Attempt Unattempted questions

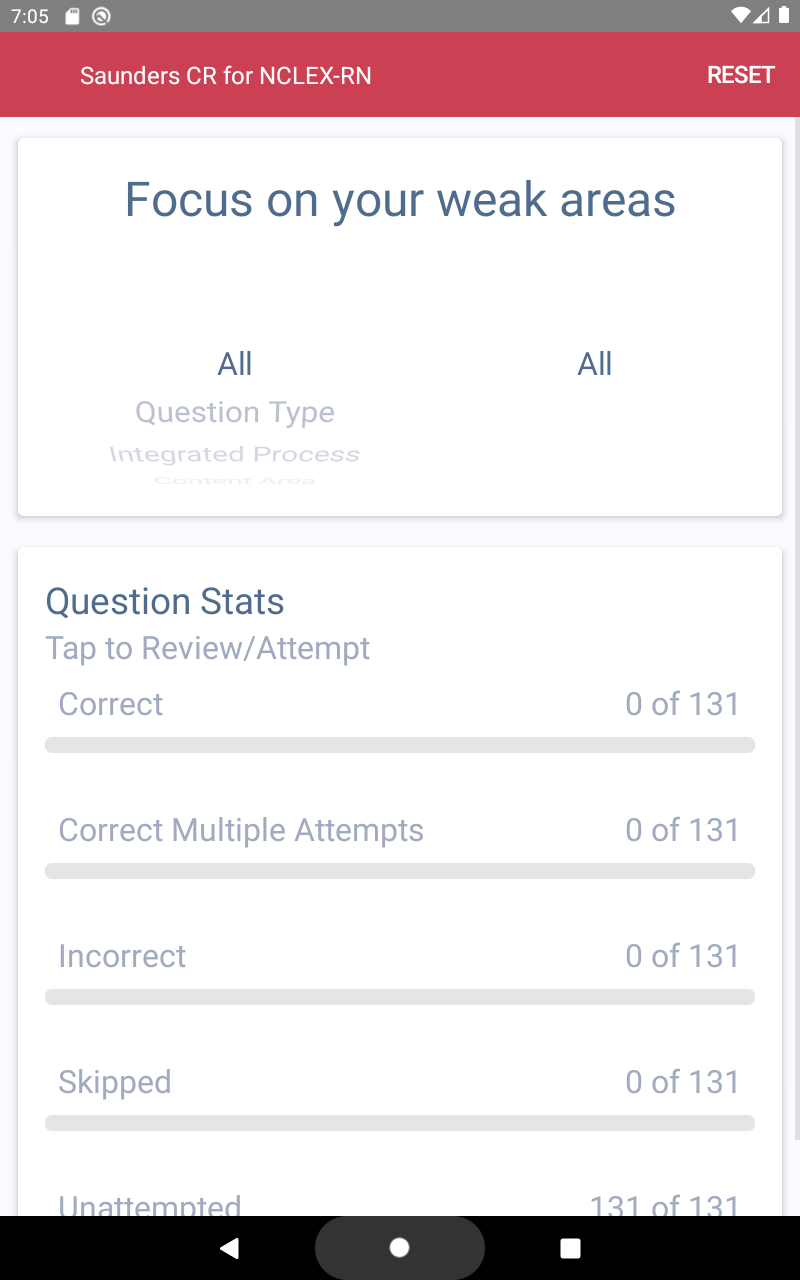[x=400, y=1204]
